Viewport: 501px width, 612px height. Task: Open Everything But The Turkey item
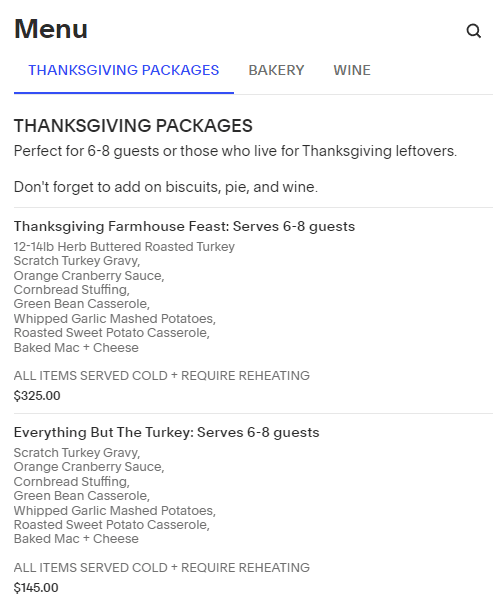click(167, 432)
